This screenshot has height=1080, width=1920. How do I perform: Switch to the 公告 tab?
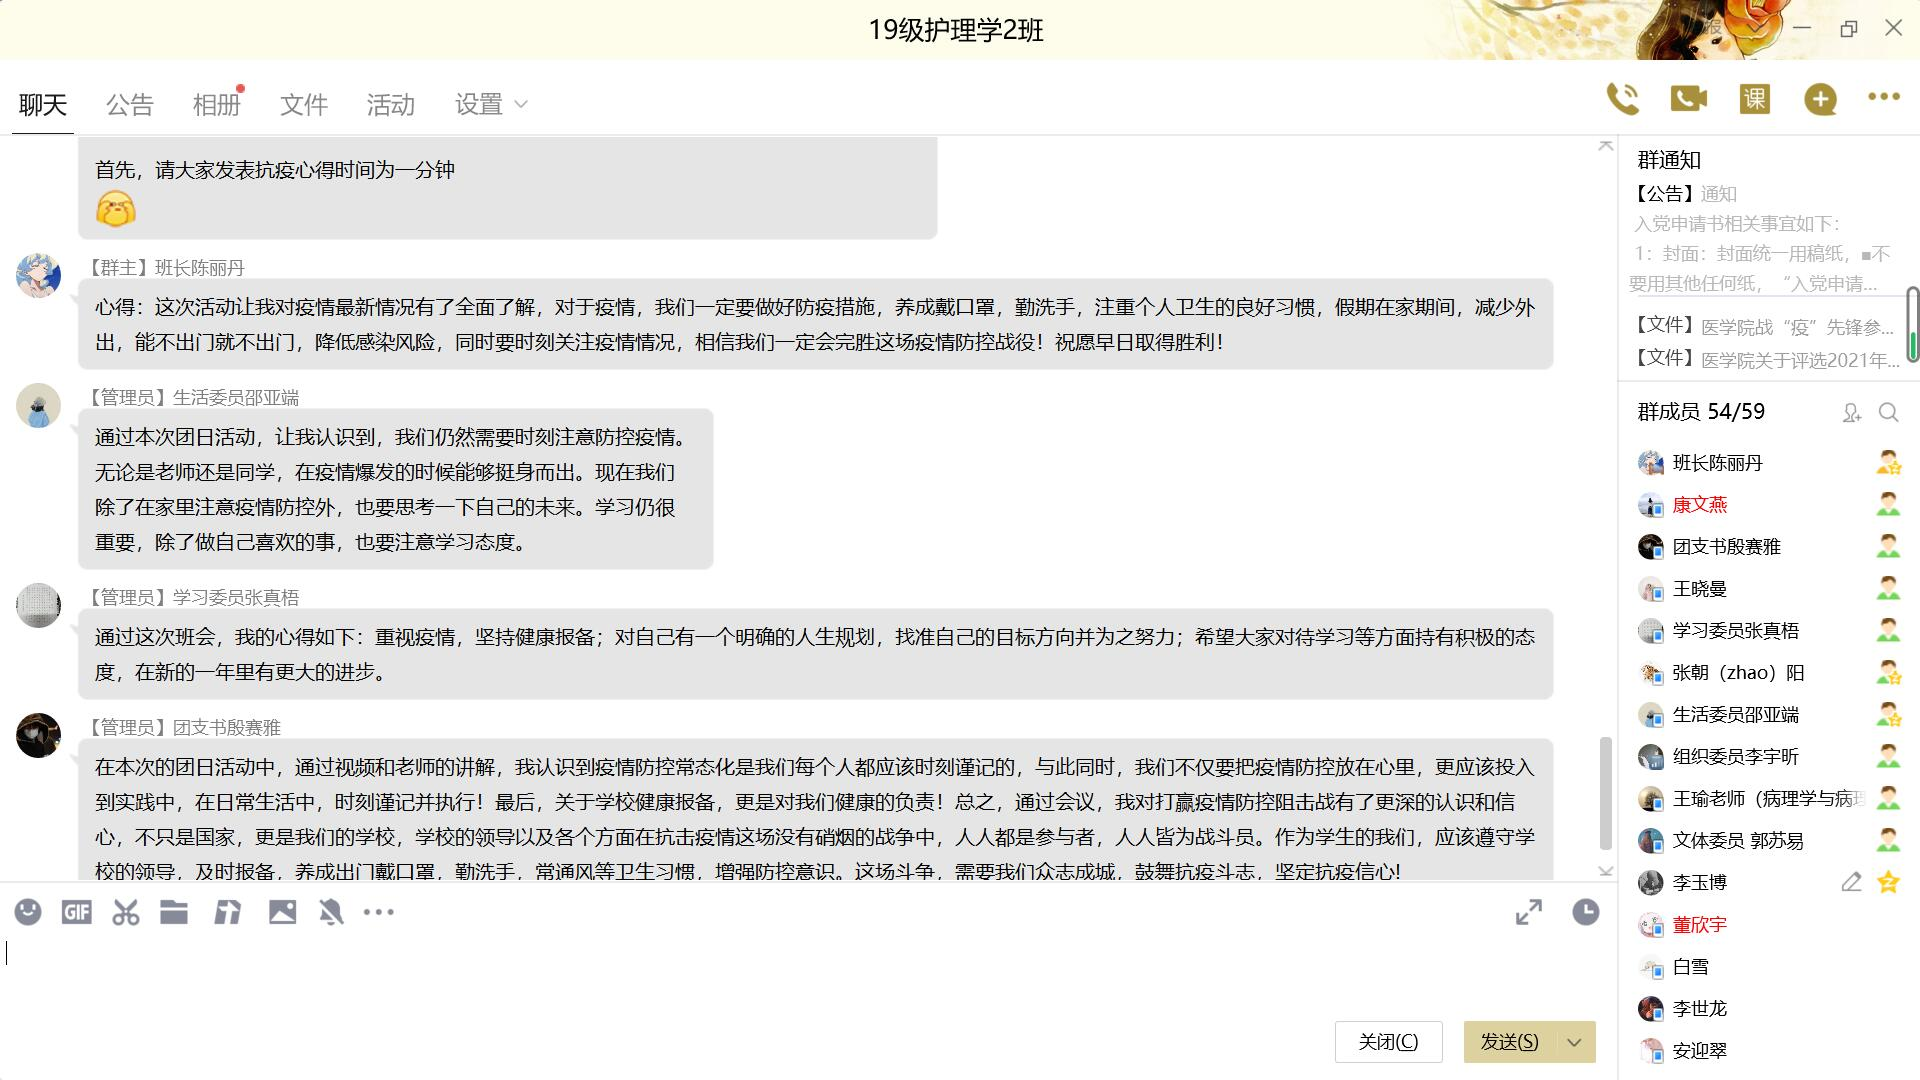click(129, 104)
